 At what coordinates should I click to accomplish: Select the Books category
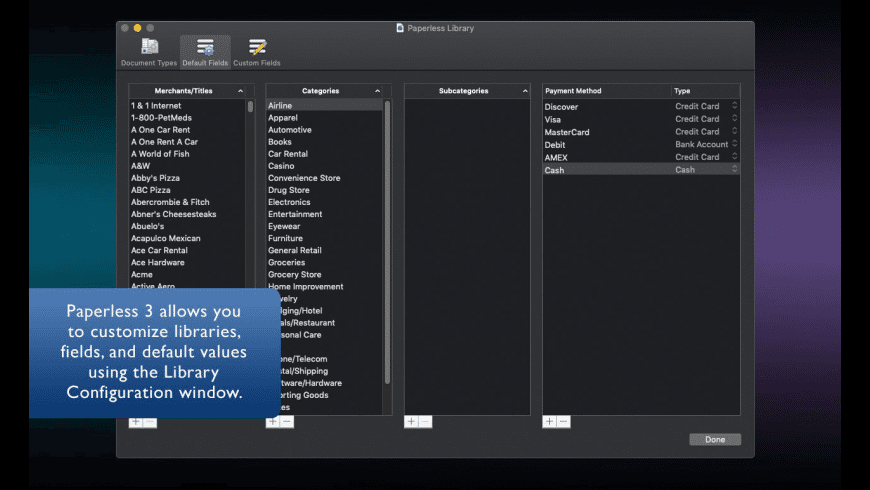tap(324, 142)
